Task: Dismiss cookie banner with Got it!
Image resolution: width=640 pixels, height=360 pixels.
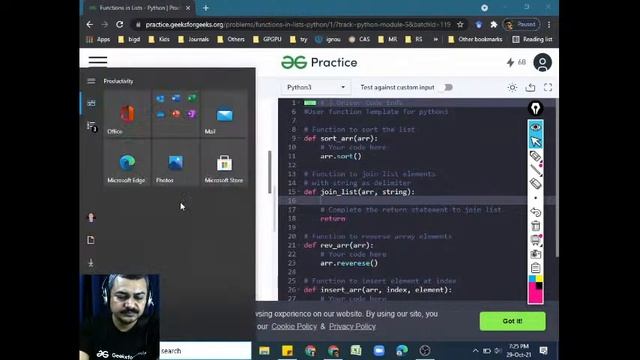Action: 512,321
